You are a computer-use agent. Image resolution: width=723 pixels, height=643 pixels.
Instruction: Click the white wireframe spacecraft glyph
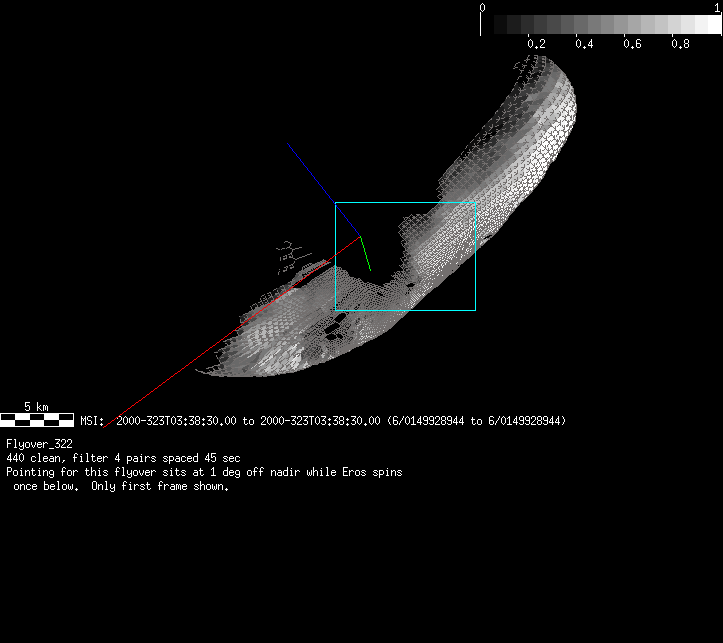[289, 256]
